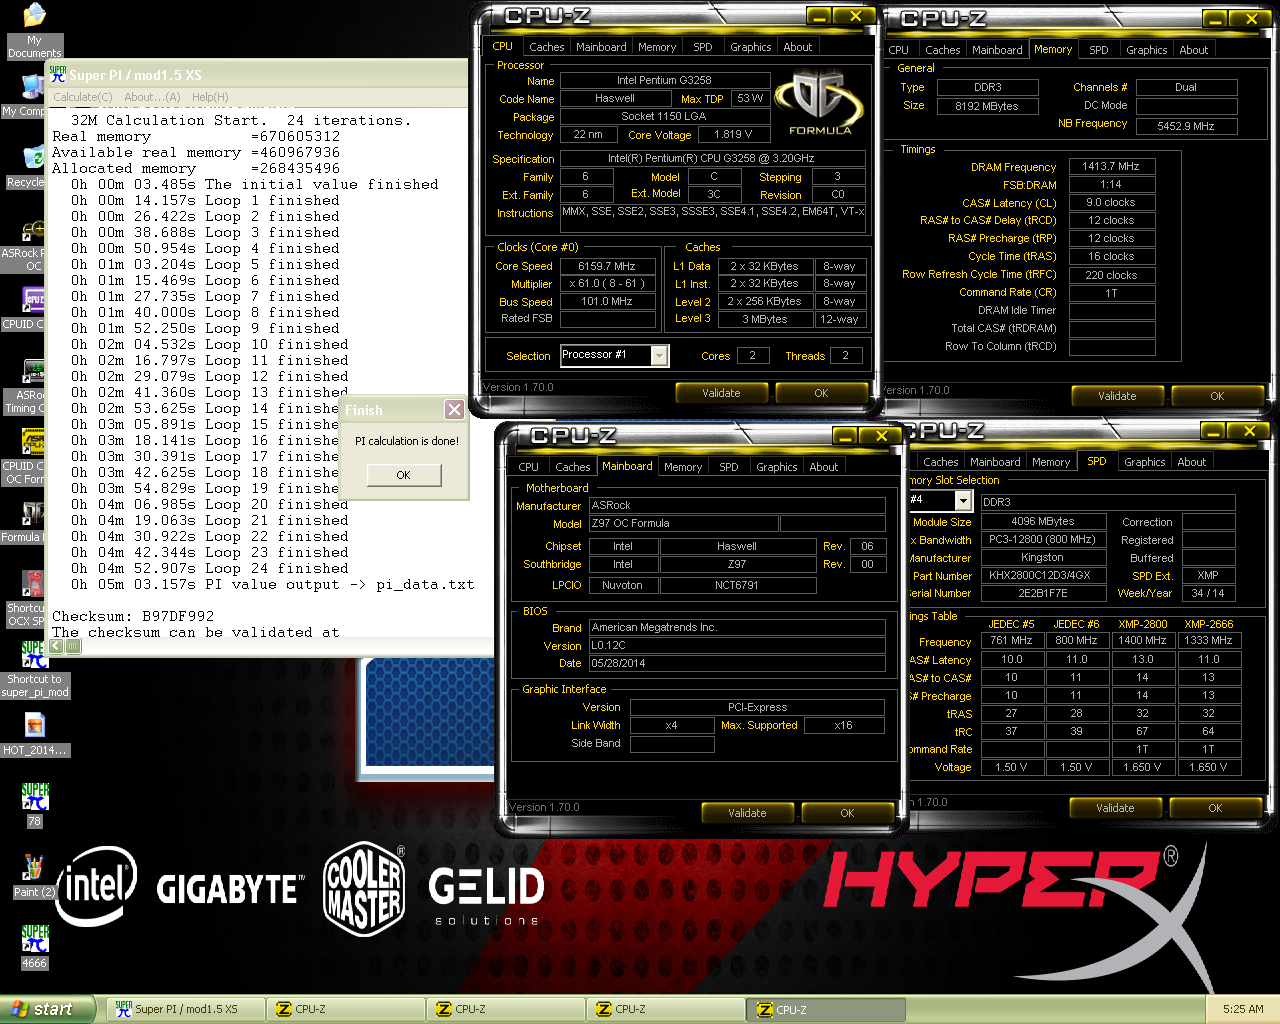
Task: Select Graphics tab in SPD window
Action: tap(1144, 462)
